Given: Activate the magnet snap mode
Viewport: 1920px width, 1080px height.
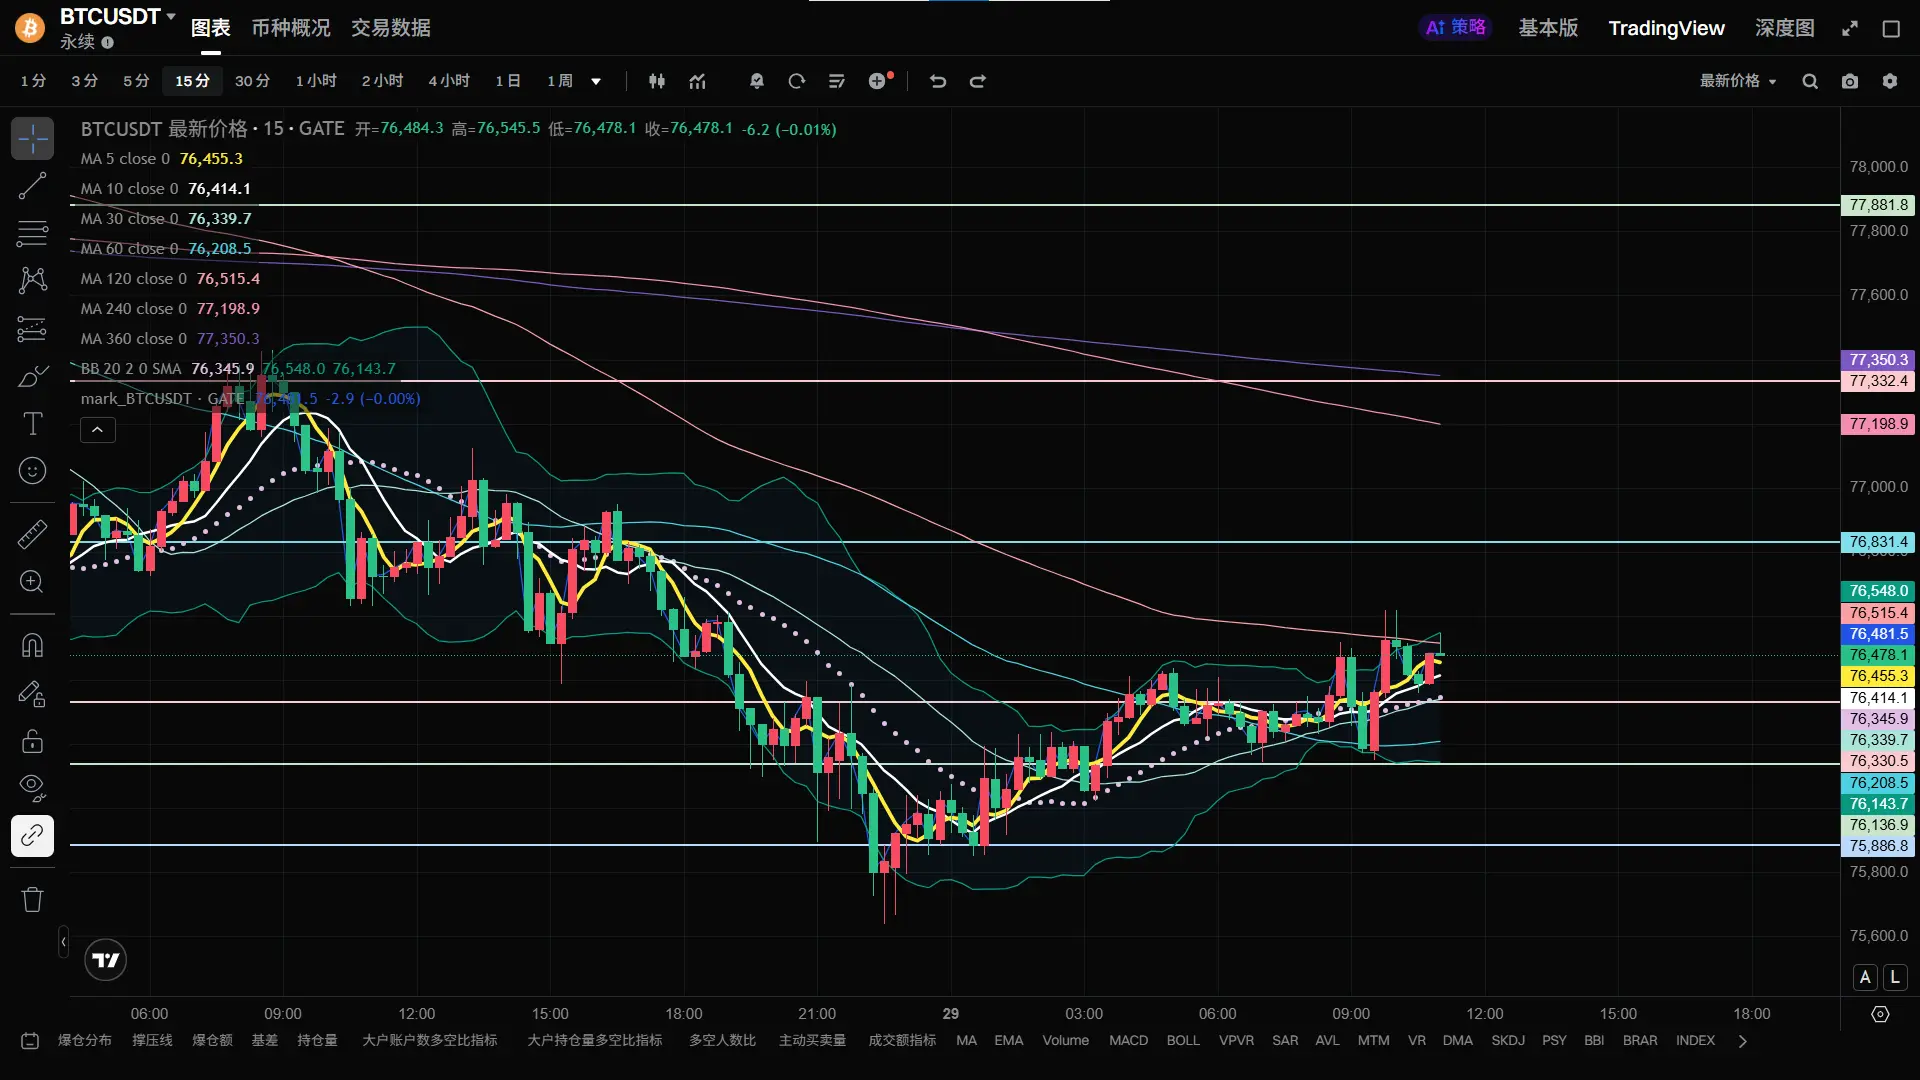Looking at the screenshot, I should click(x=32, y=645).
